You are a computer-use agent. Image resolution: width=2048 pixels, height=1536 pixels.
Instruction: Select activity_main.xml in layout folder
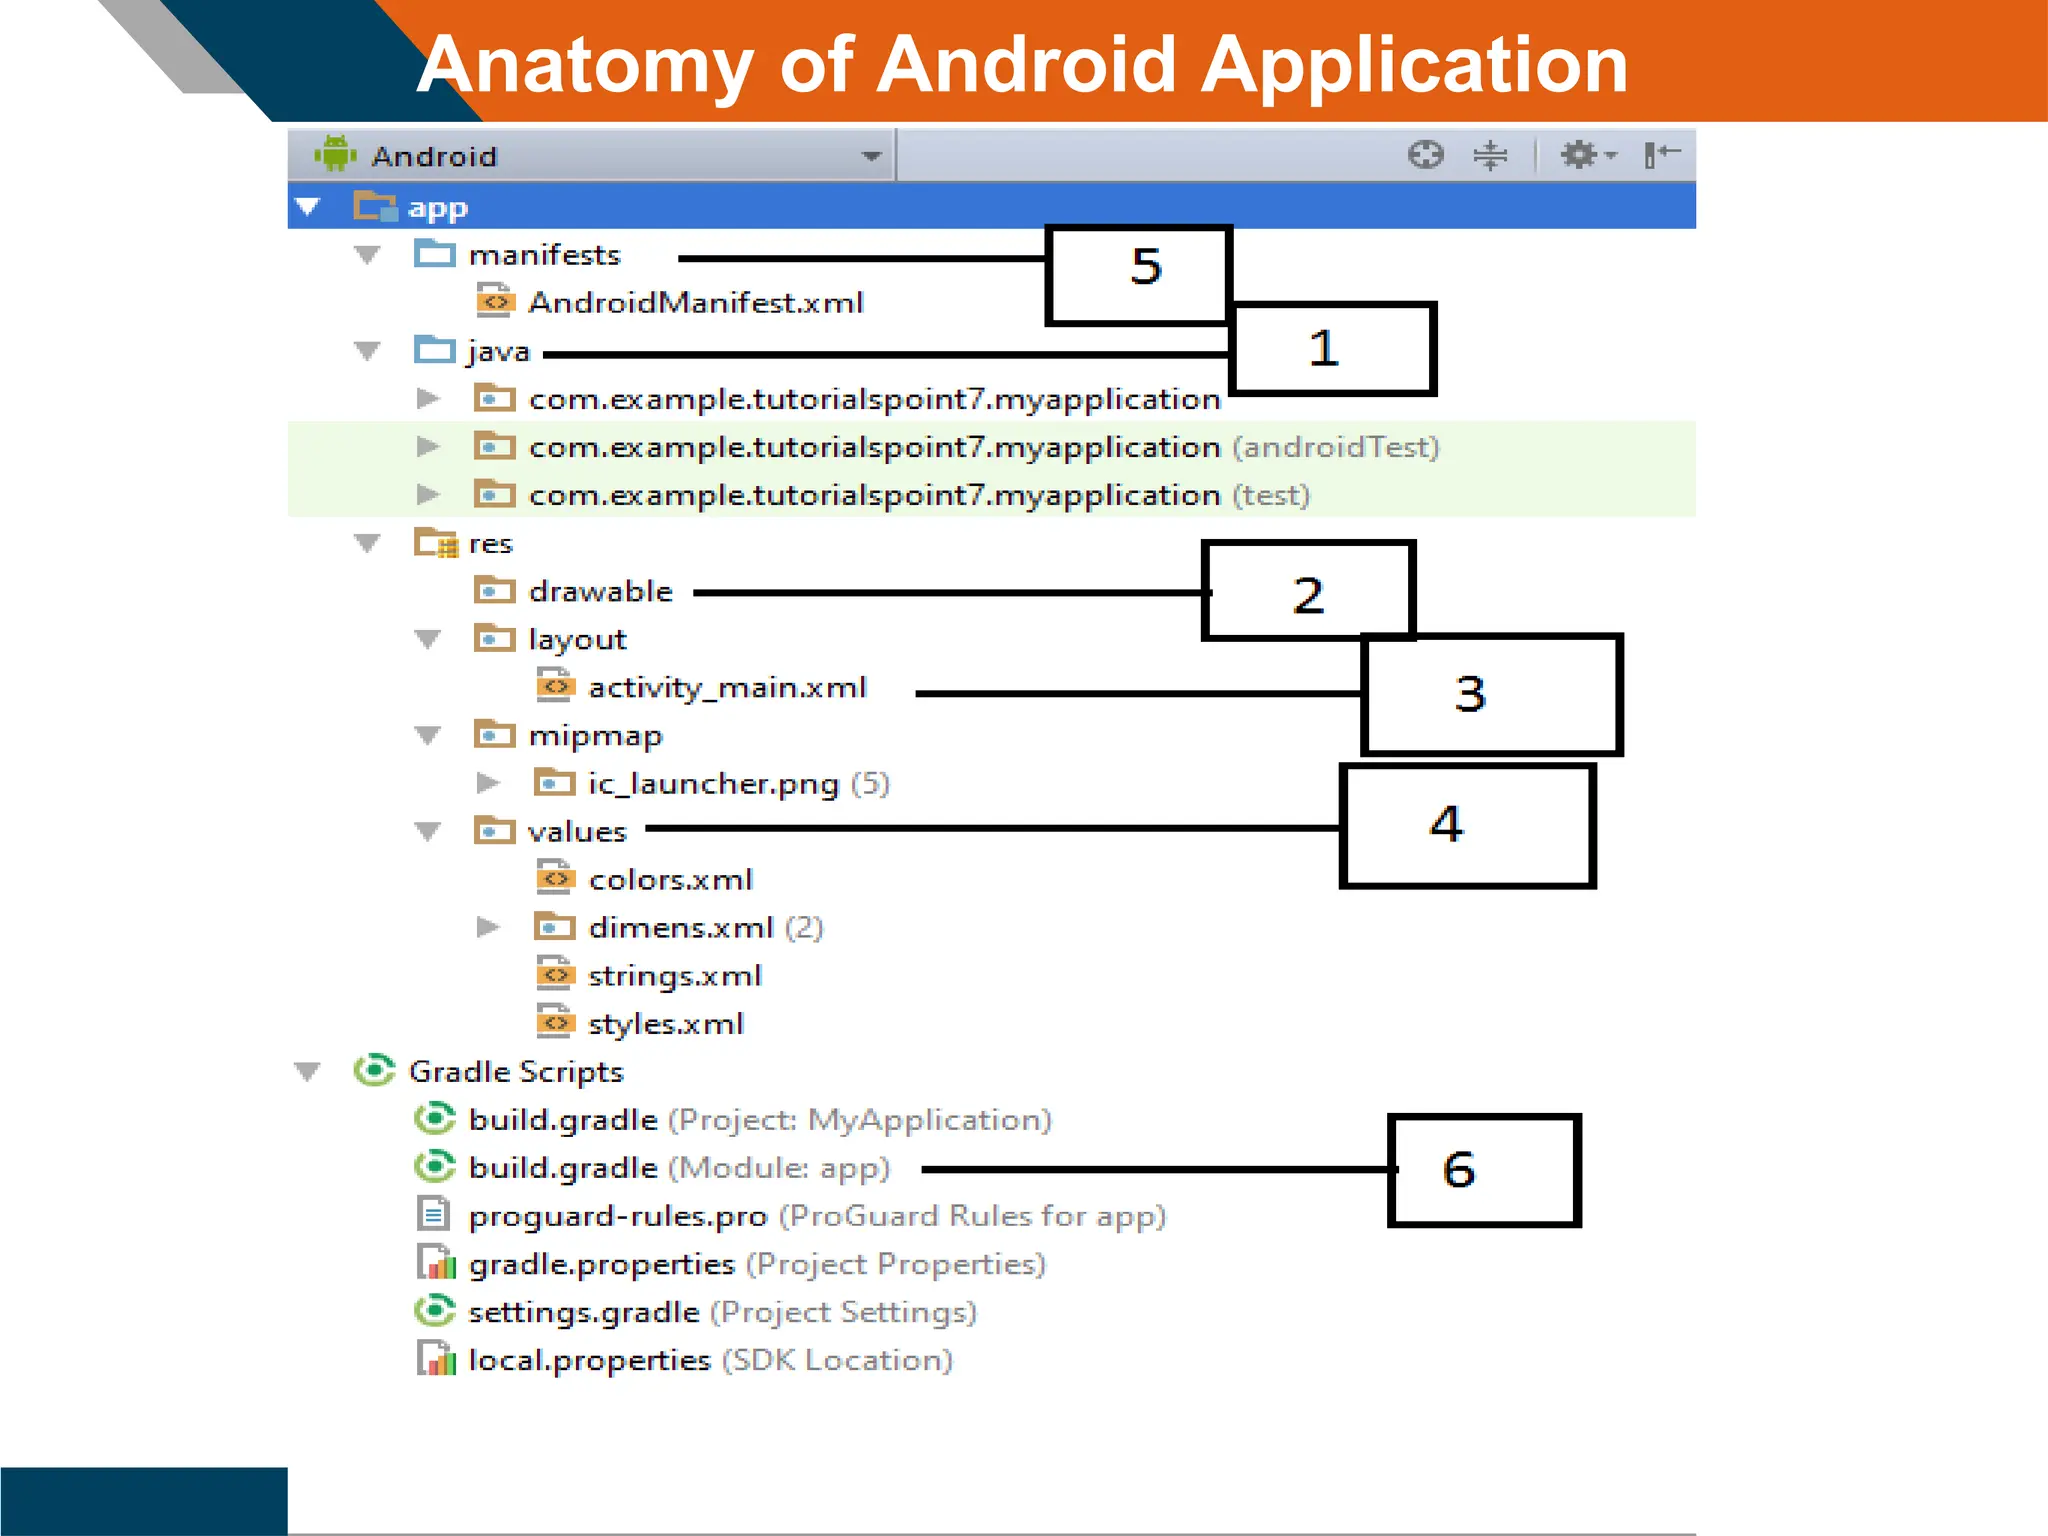(727, 688)
